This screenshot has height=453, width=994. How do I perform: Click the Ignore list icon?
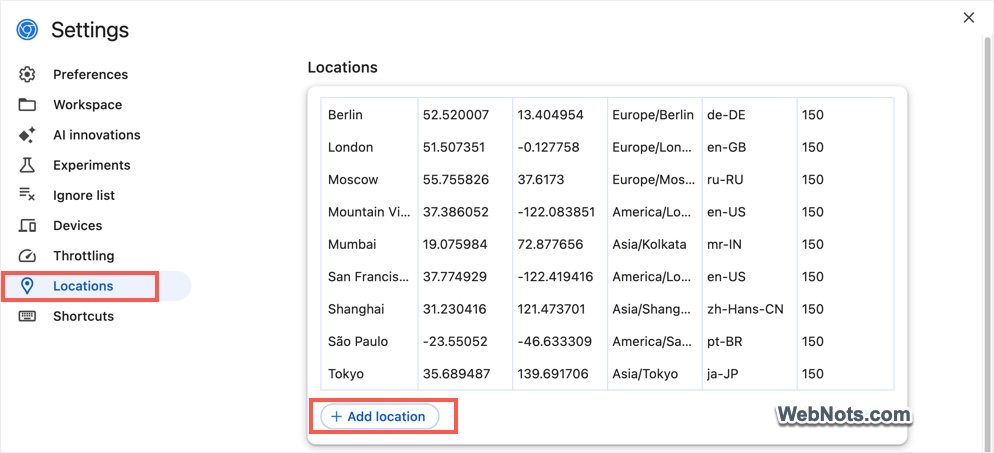click(27, 195)
